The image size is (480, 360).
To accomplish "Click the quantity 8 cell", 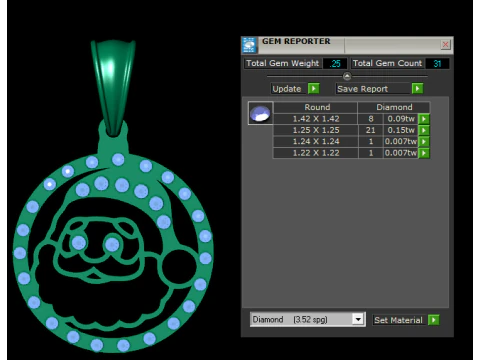I will 371,119.
